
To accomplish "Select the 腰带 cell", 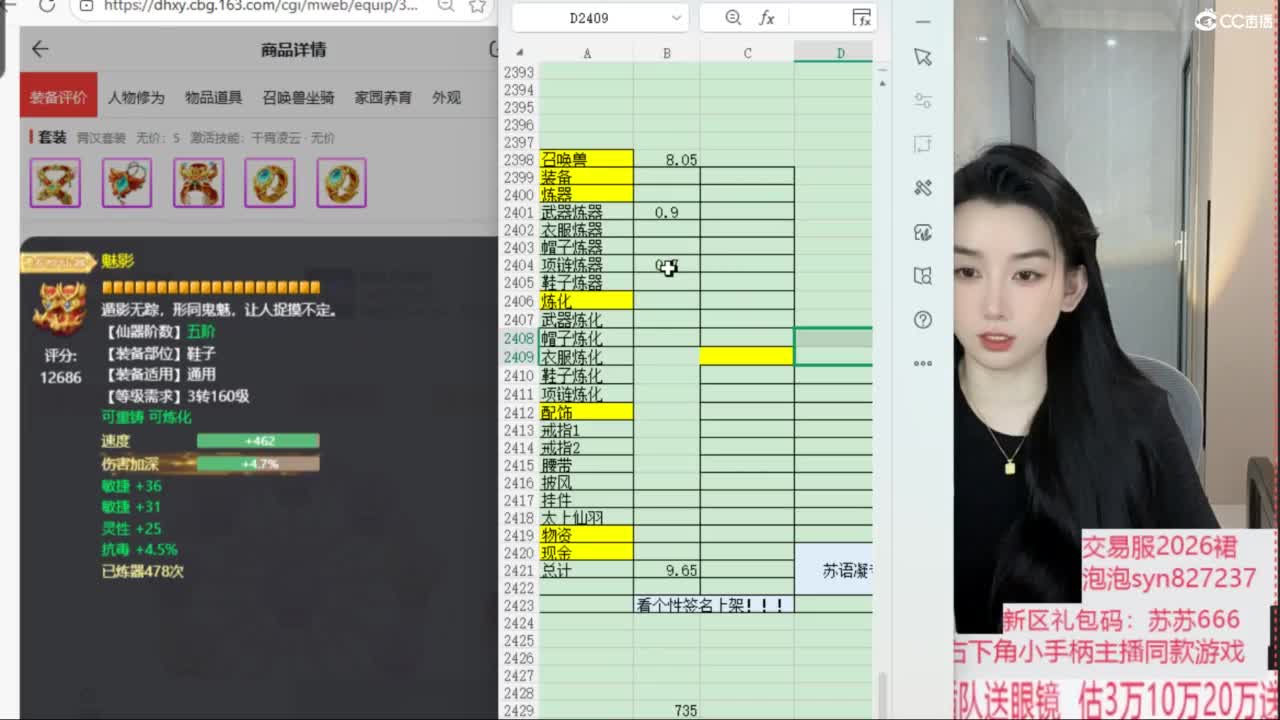I will click(x=587, y=465).
